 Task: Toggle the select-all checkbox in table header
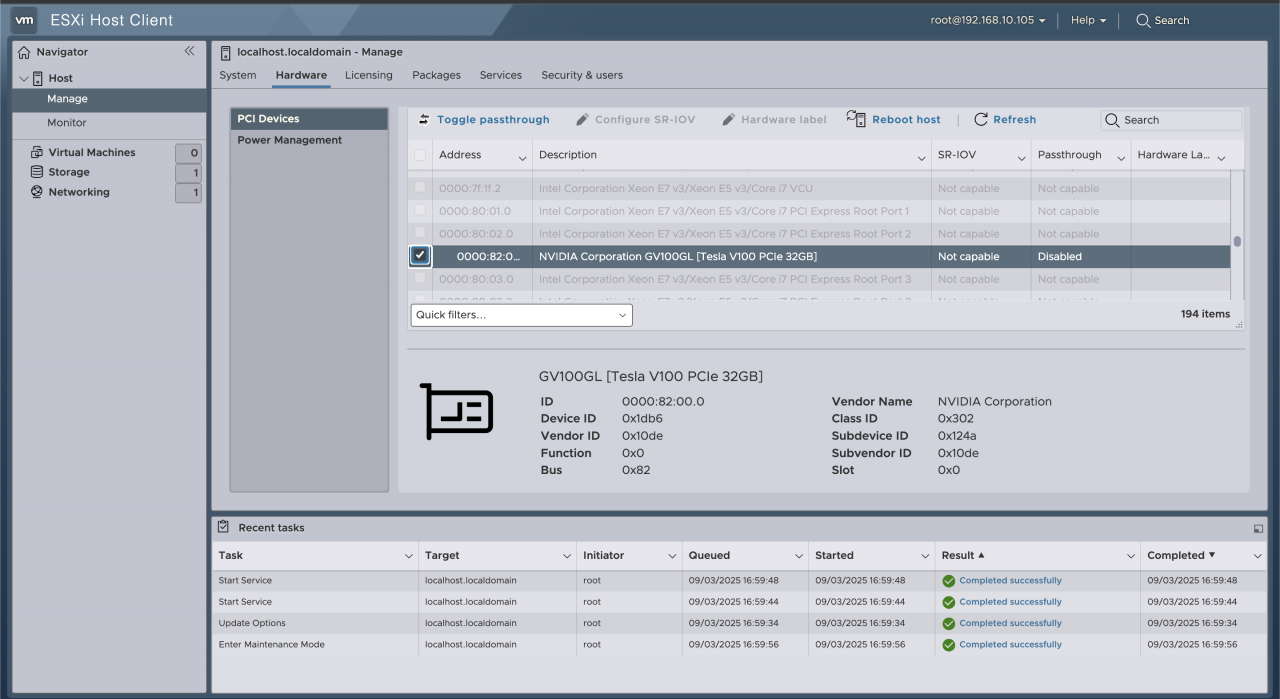tap(420, 155)
